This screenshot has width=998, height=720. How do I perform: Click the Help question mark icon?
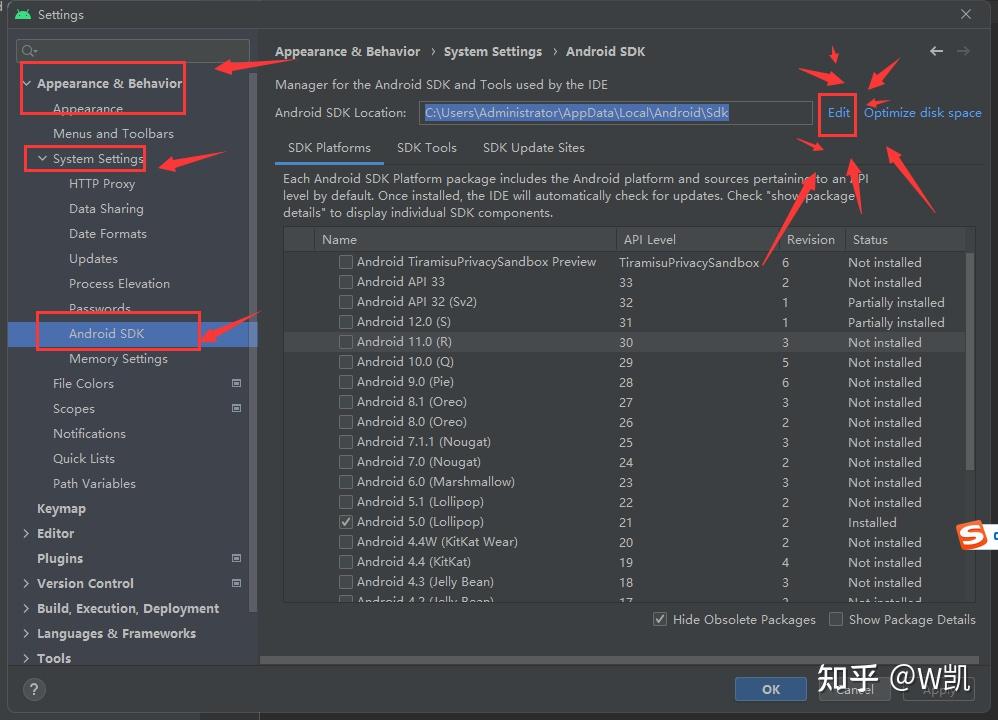34,689
